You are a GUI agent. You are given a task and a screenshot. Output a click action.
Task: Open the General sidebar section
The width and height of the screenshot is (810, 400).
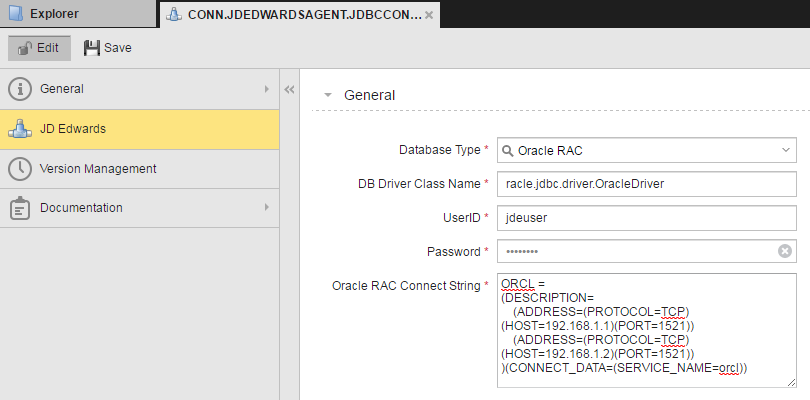(x=139, y=89)
